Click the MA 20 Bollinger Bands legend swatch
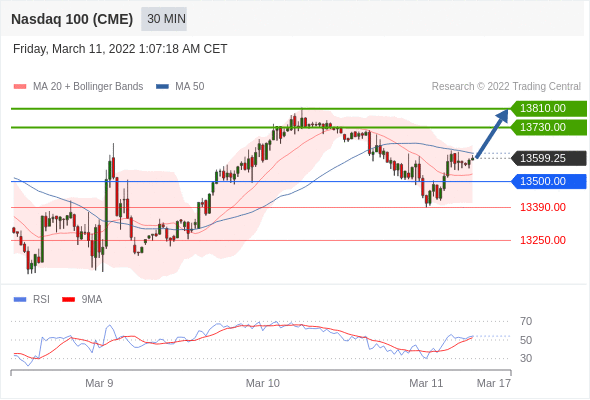 pos(20,87)
